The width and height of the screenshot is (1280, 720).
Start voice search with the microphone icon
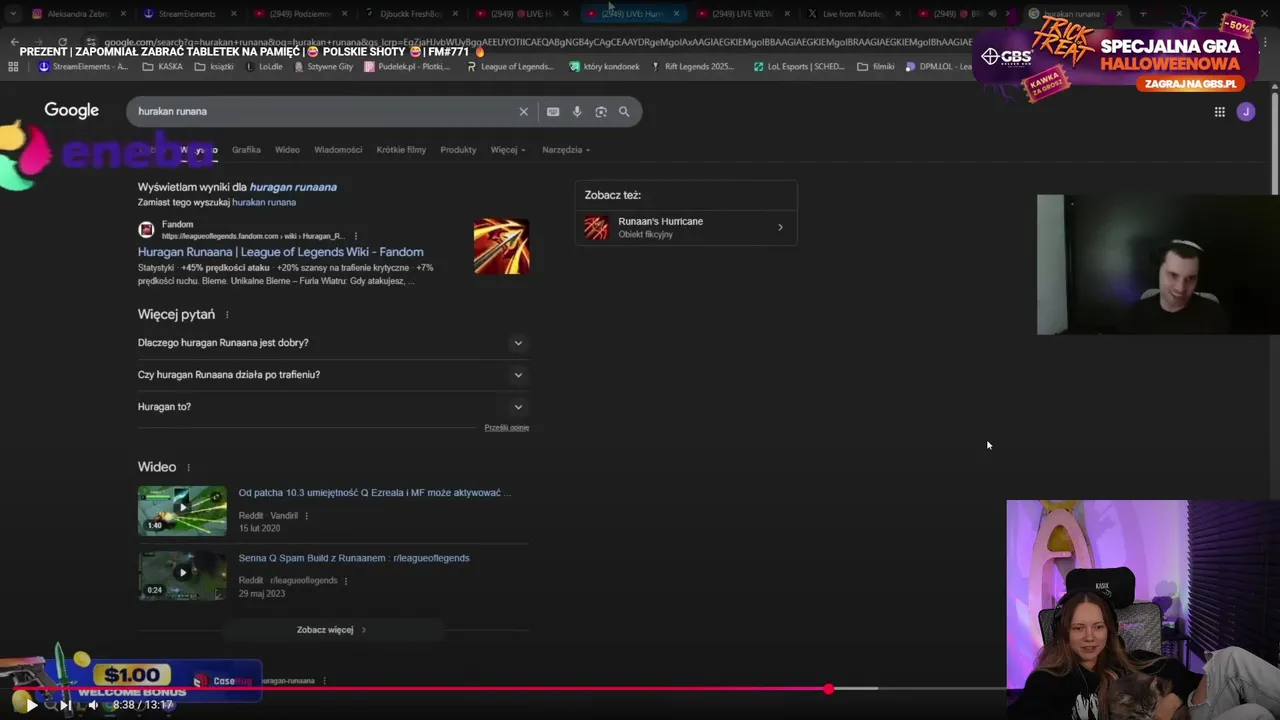click(x=577, y=112)
